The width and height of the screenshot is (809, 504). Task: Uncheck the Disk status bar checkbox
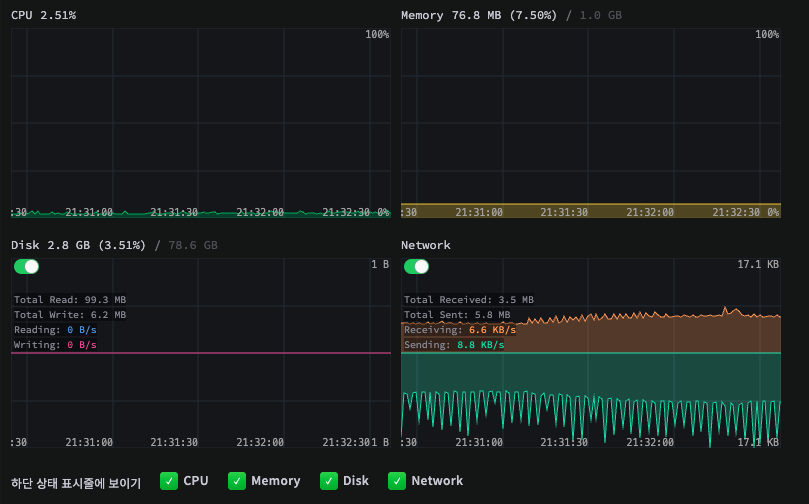pos(329,481)
